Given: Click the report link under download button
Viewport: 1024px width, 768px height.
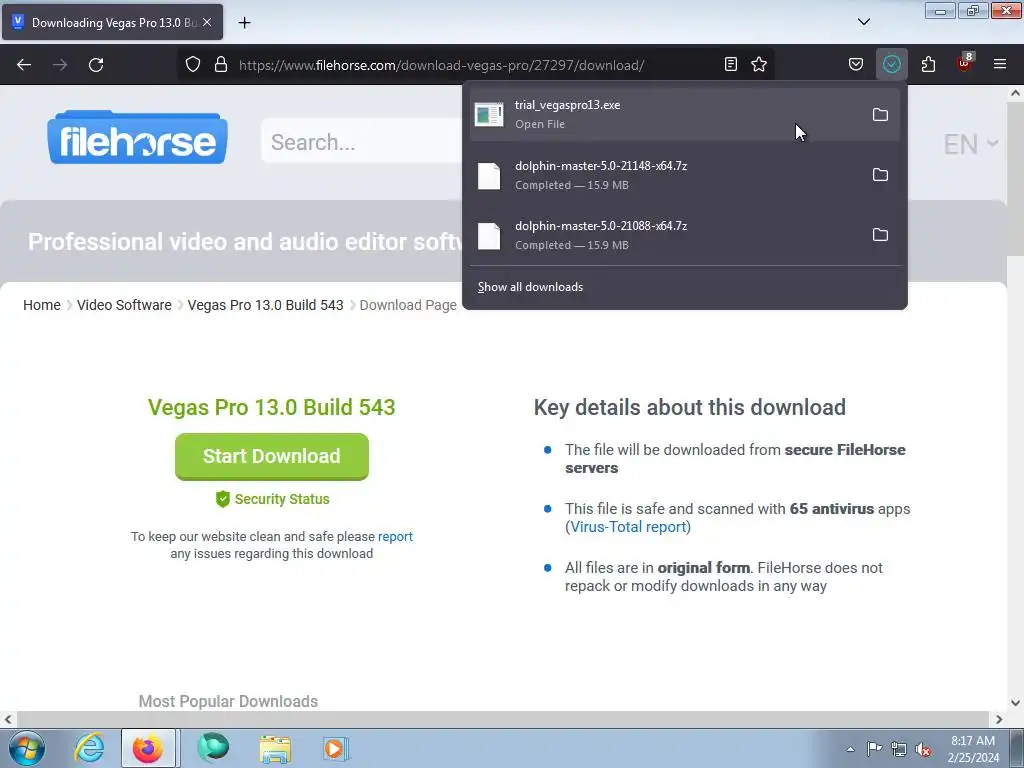Looking at the screenshot, I should click(x=395, y=536).
